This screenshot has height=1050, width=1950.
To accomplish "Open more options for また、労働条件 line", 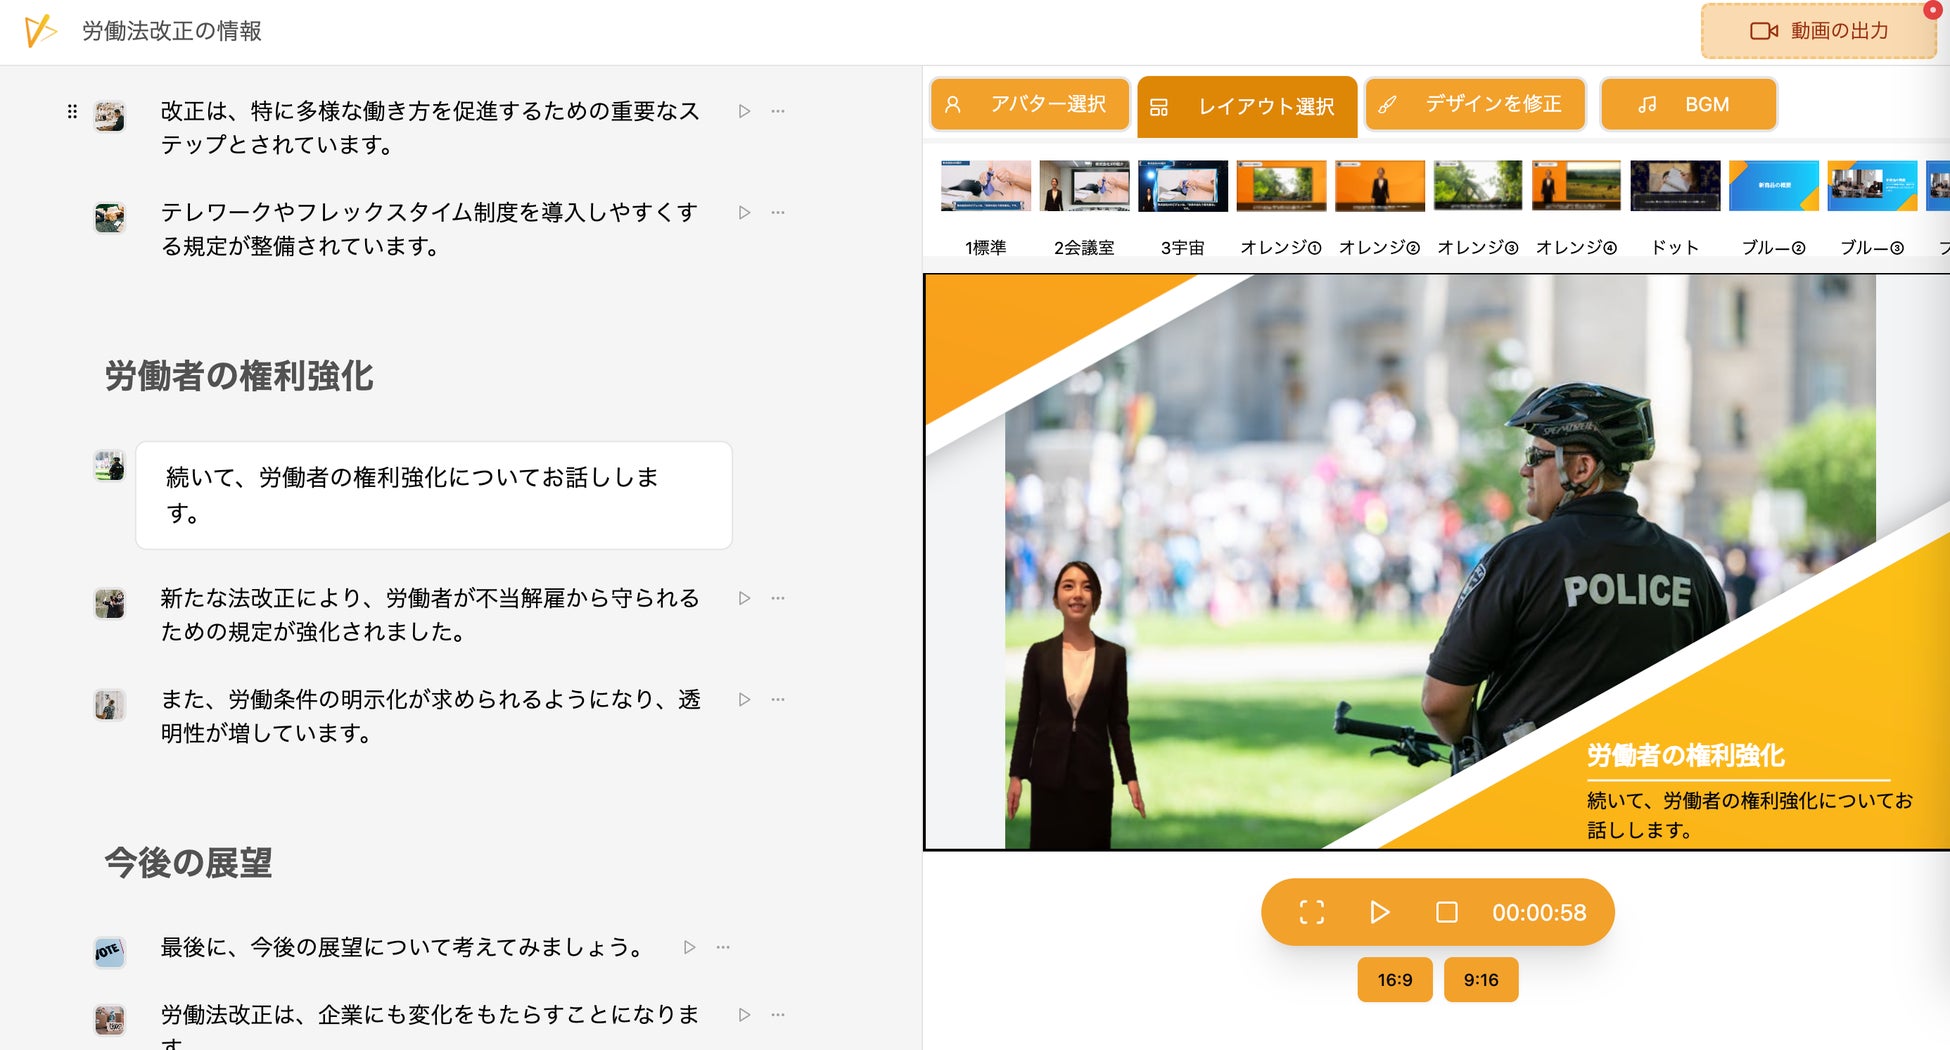I will point(778,699).
